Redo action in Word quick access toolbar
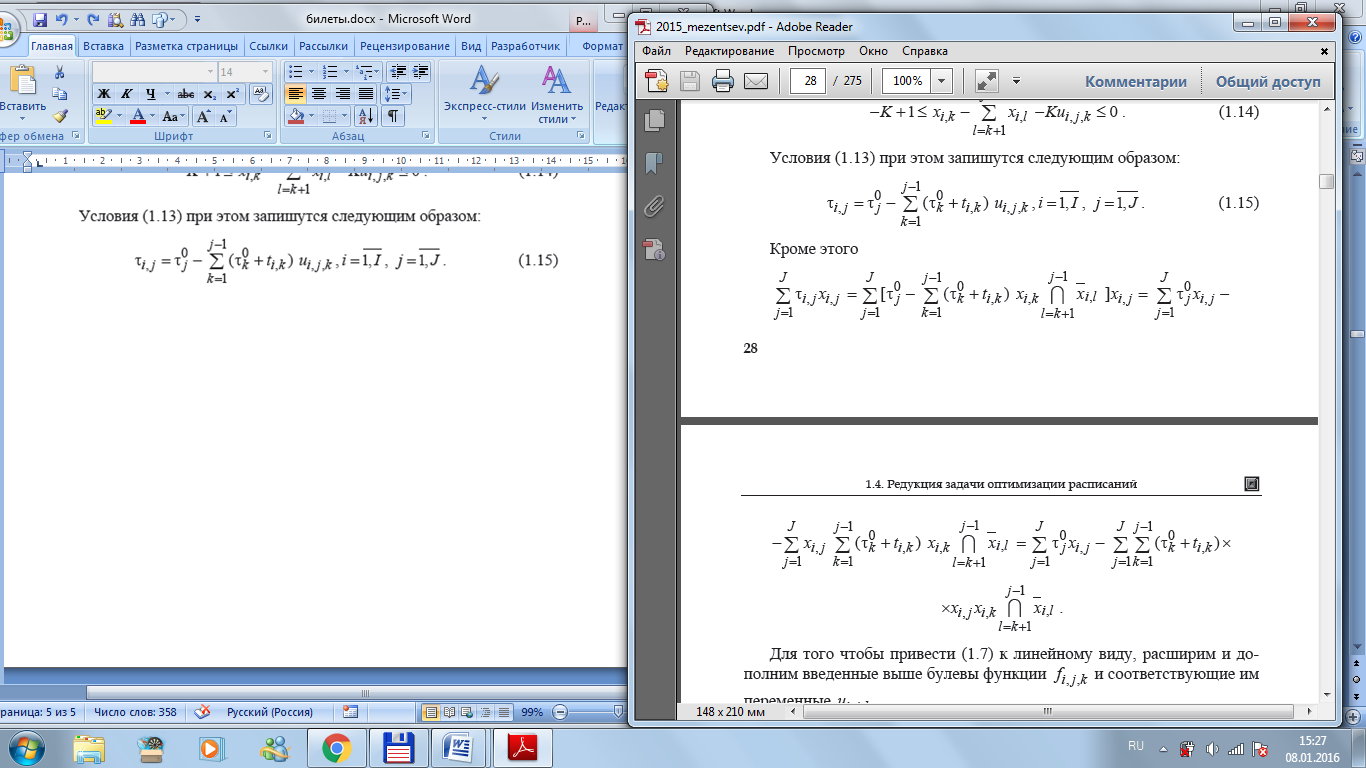The image size is (1366, 768). point(95,18)
